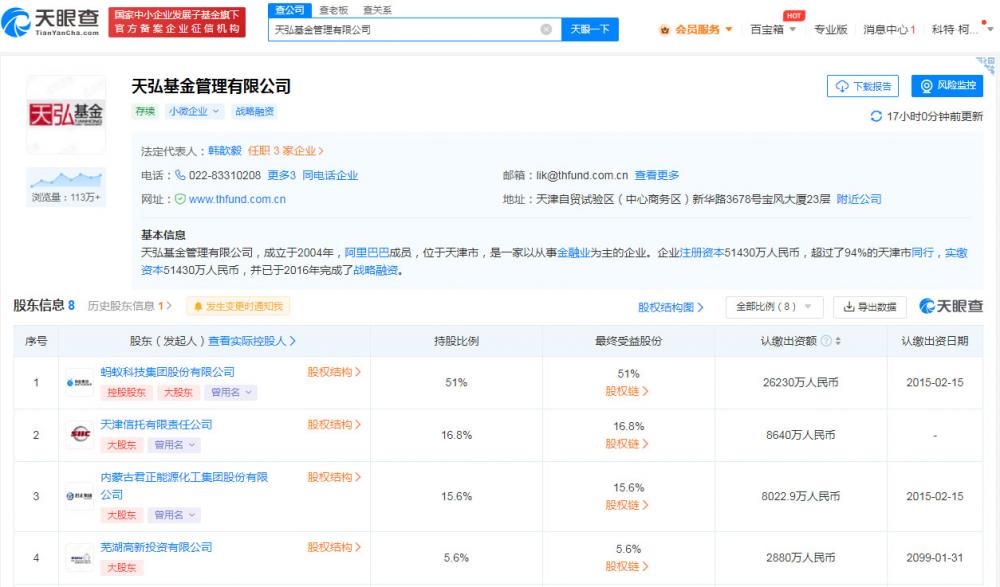Click the 会员服务 crown icon
The image size is (1000, 587).
coord(665,30)
